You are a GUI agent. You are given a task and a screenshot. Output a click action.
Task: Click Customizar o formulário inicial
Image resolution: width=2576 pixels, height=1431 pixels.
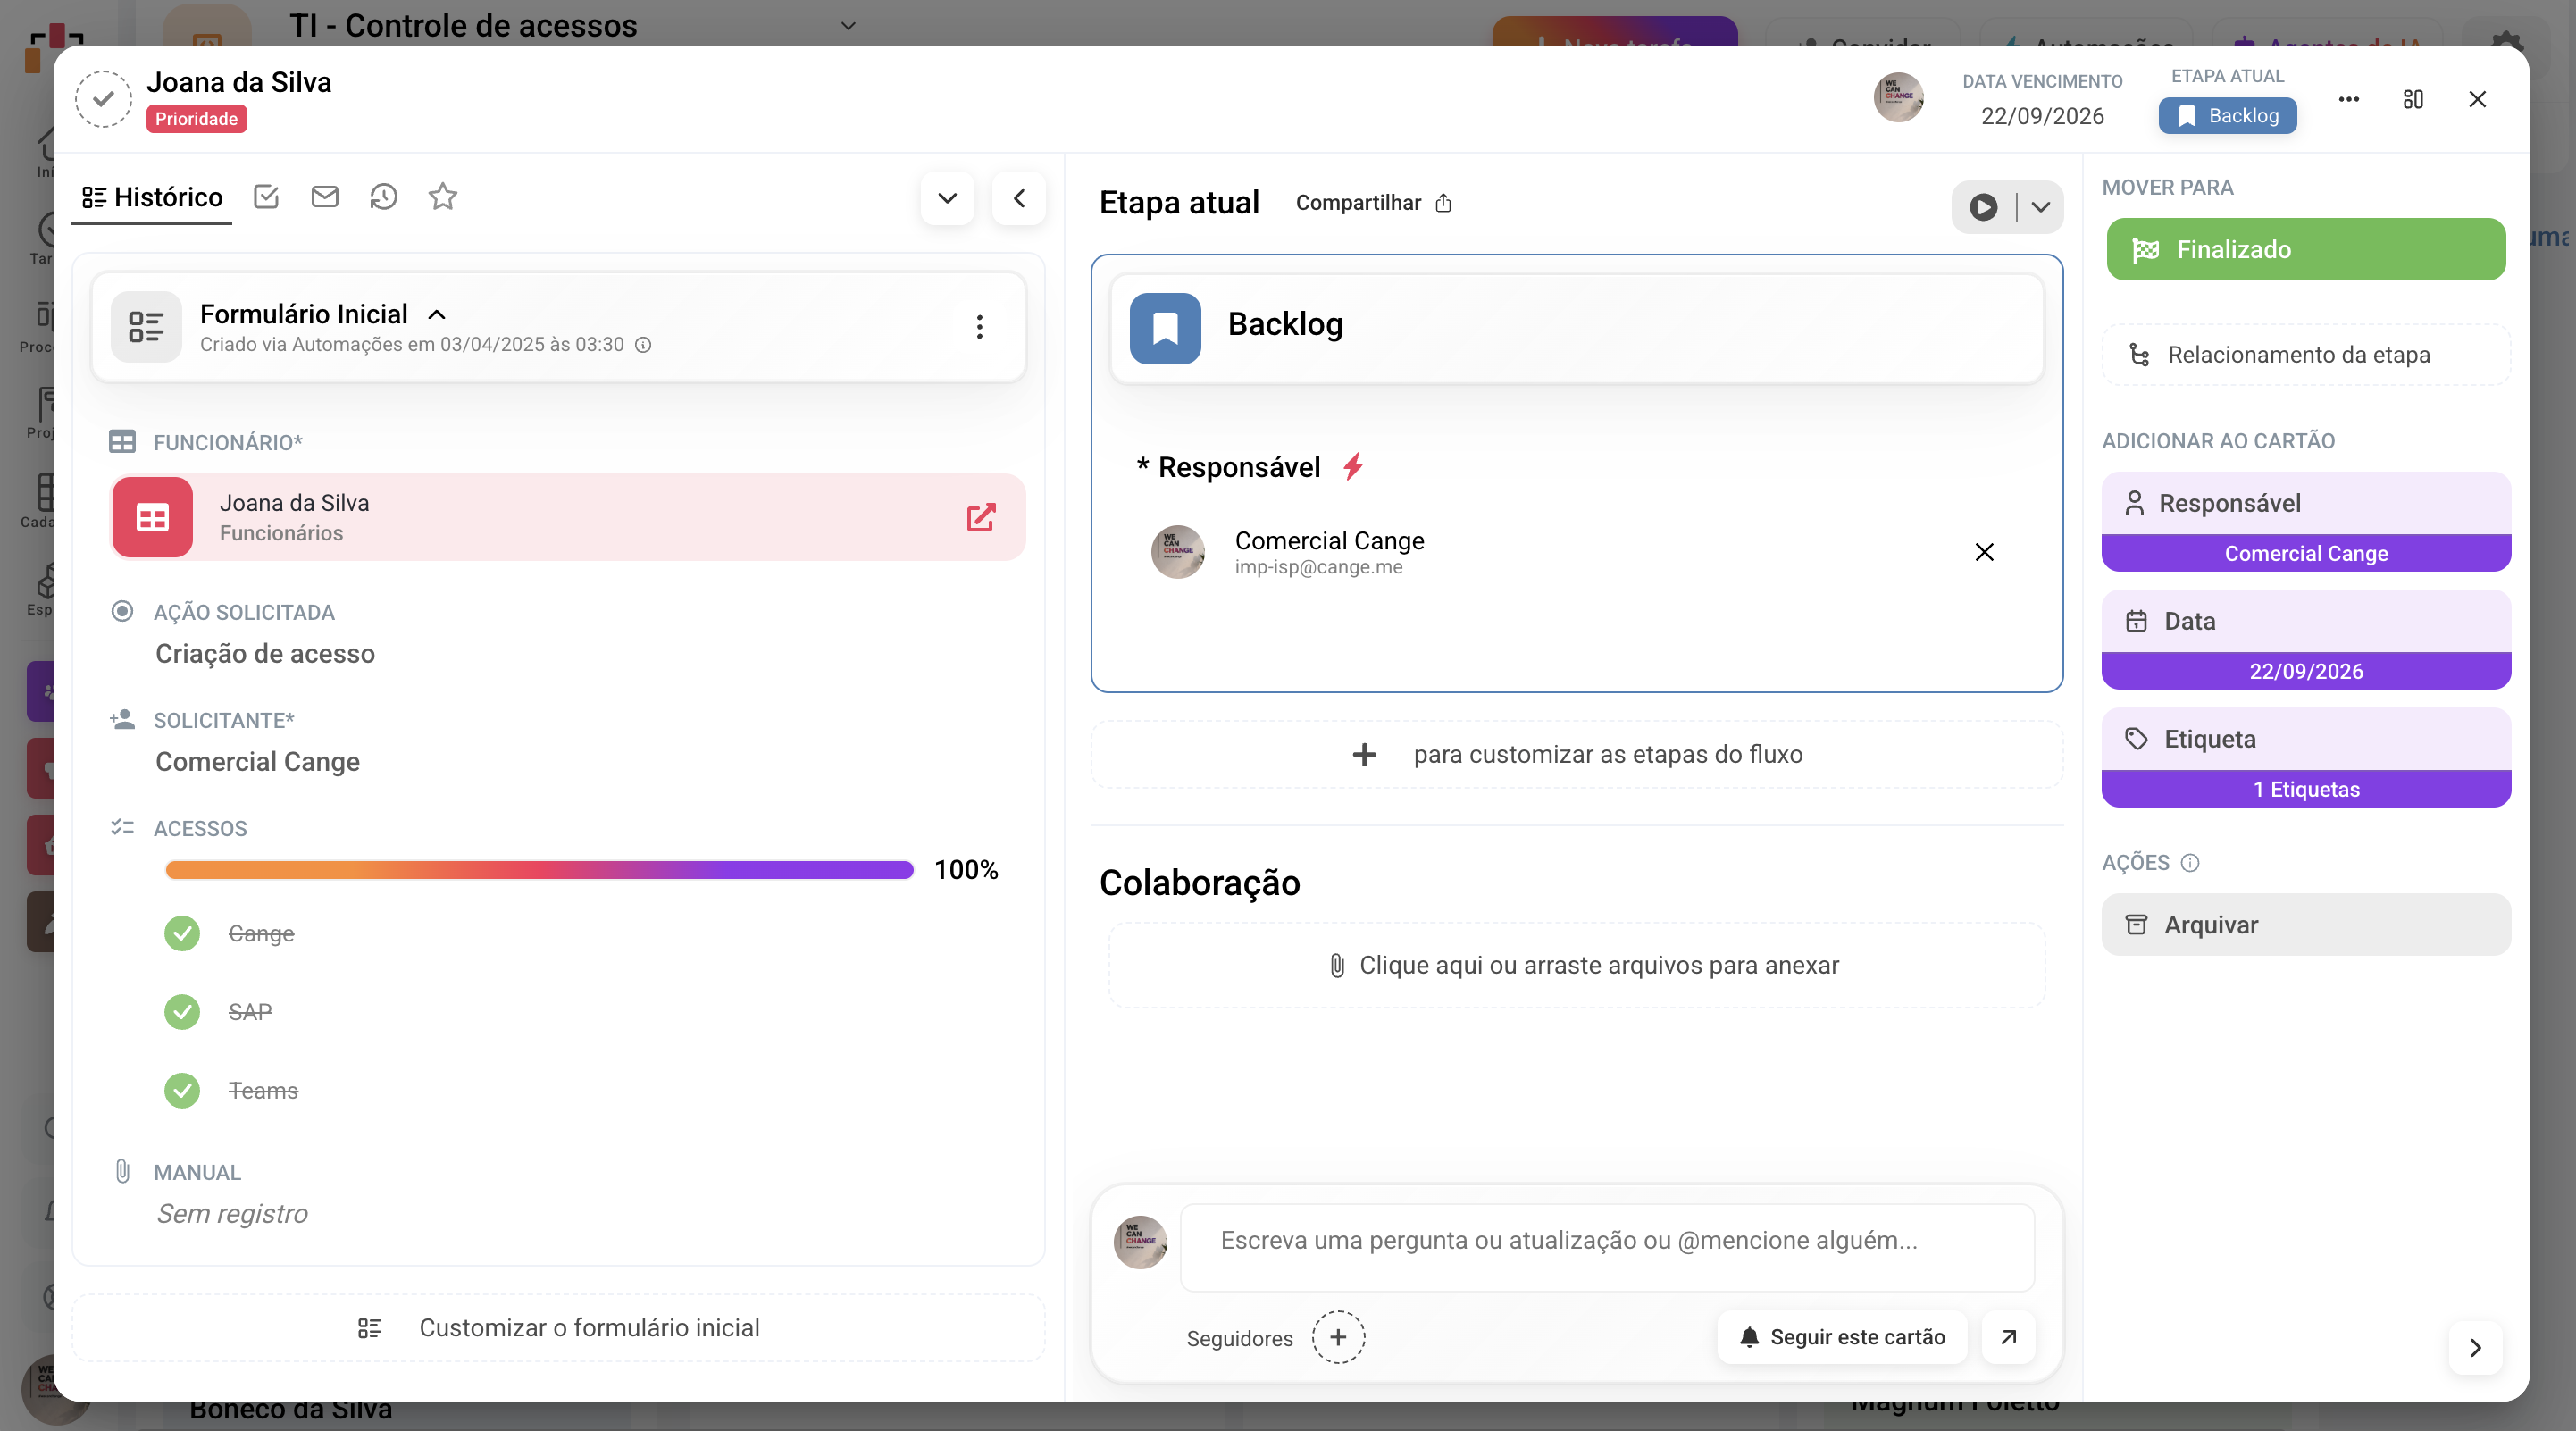[559, 1328]
